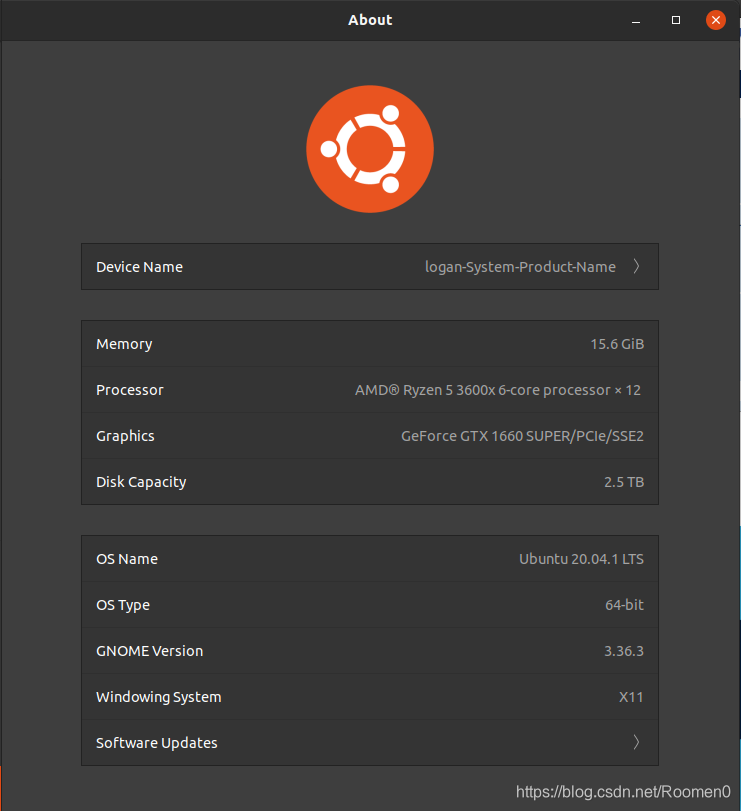Open the Device Name row to rename
Image resolution: width=741 pixels, height=811 pixels.
(x=370, y=266)
